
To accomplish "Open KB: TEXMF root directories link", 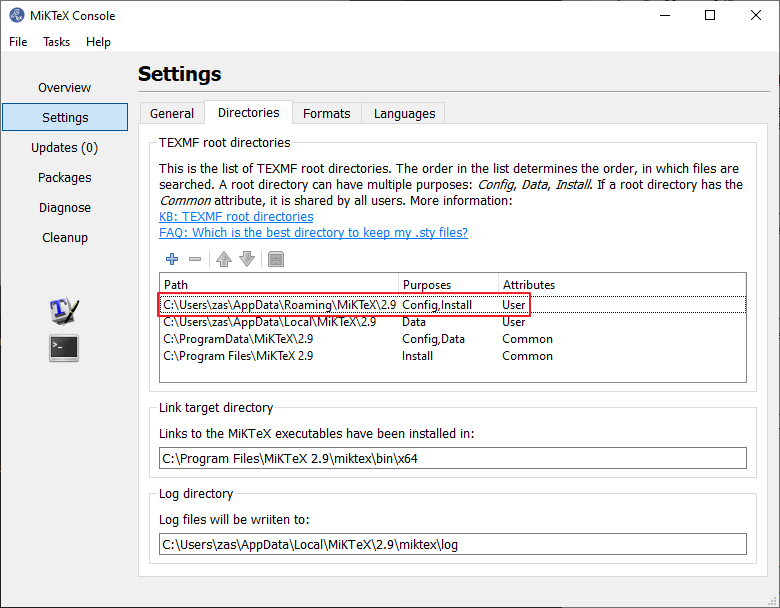I will [x=236, y=216].
